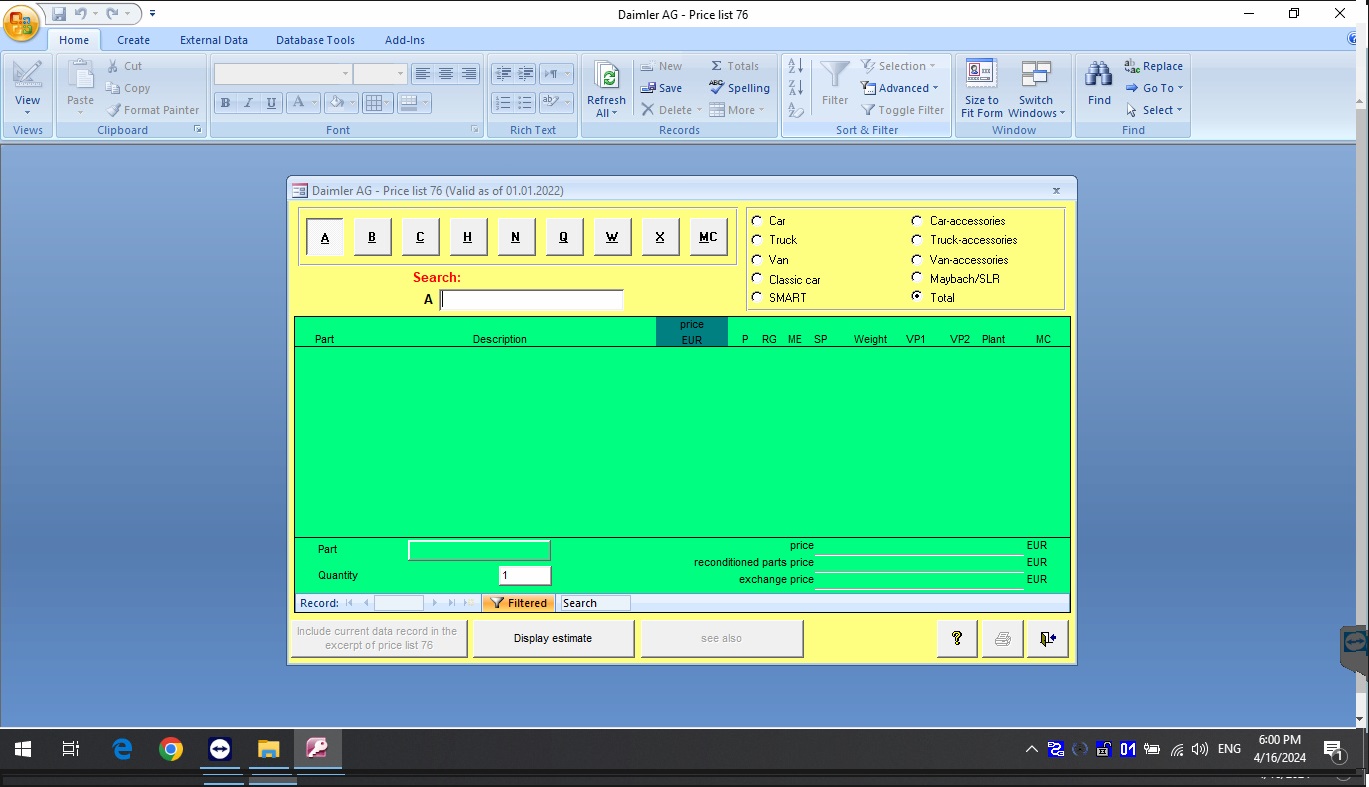Open File Explorer from taskbar
Viewport: 1369px width, 787px height.
(x=268, y=749)
